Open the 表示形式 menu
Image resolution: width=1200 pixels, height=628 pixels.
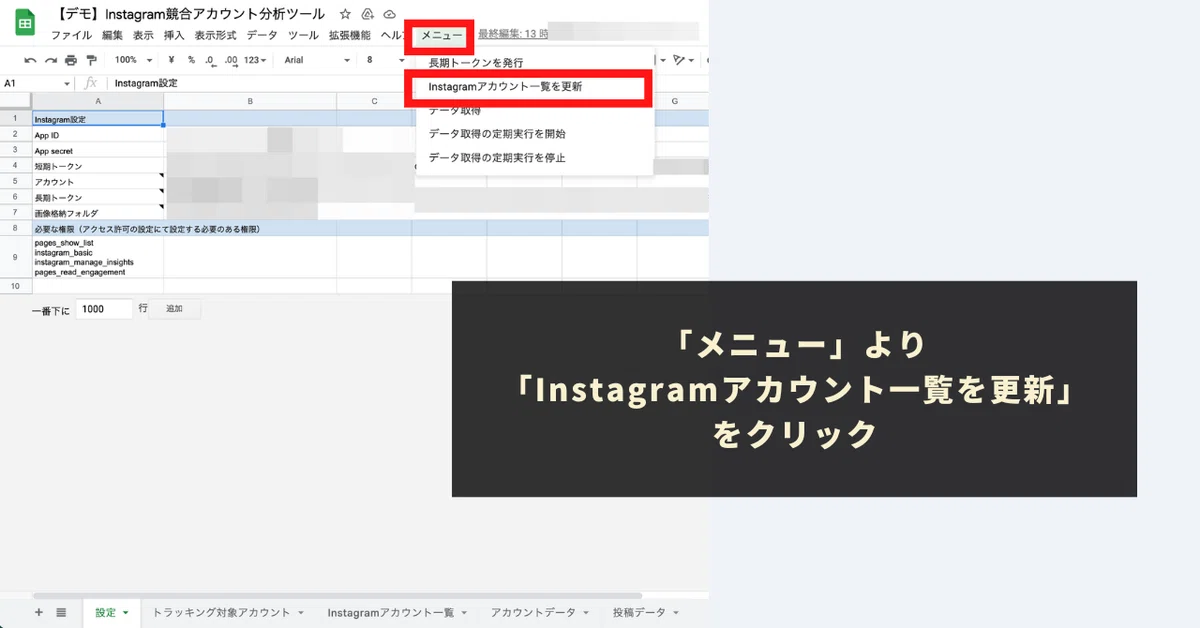pyautogui.click(x=215, y=35)
